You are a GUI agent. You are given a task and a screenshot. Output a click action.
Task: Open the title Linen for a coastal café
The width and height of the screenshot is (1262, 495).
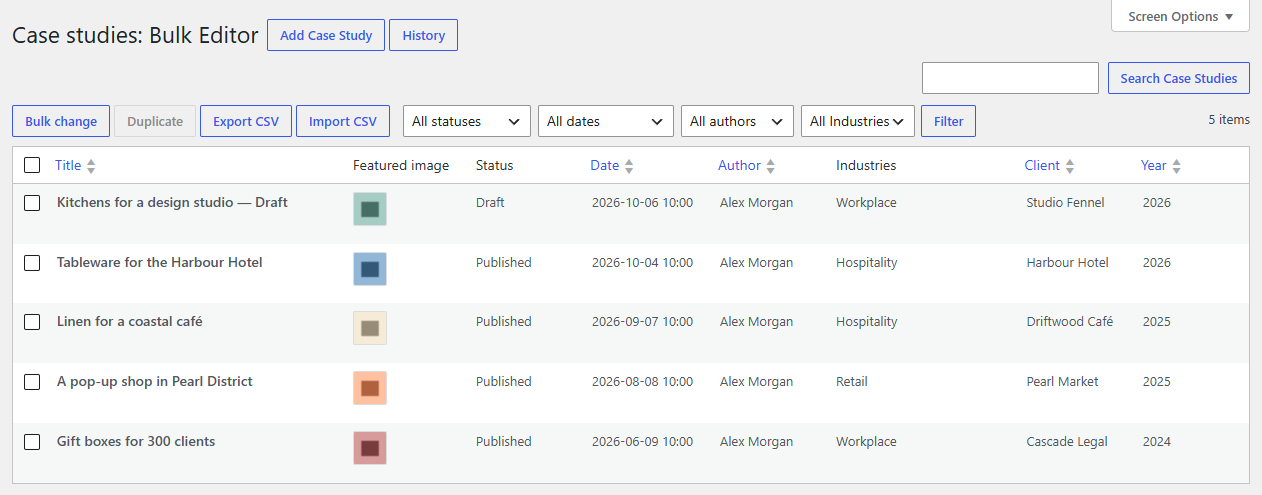coord(130,321)
